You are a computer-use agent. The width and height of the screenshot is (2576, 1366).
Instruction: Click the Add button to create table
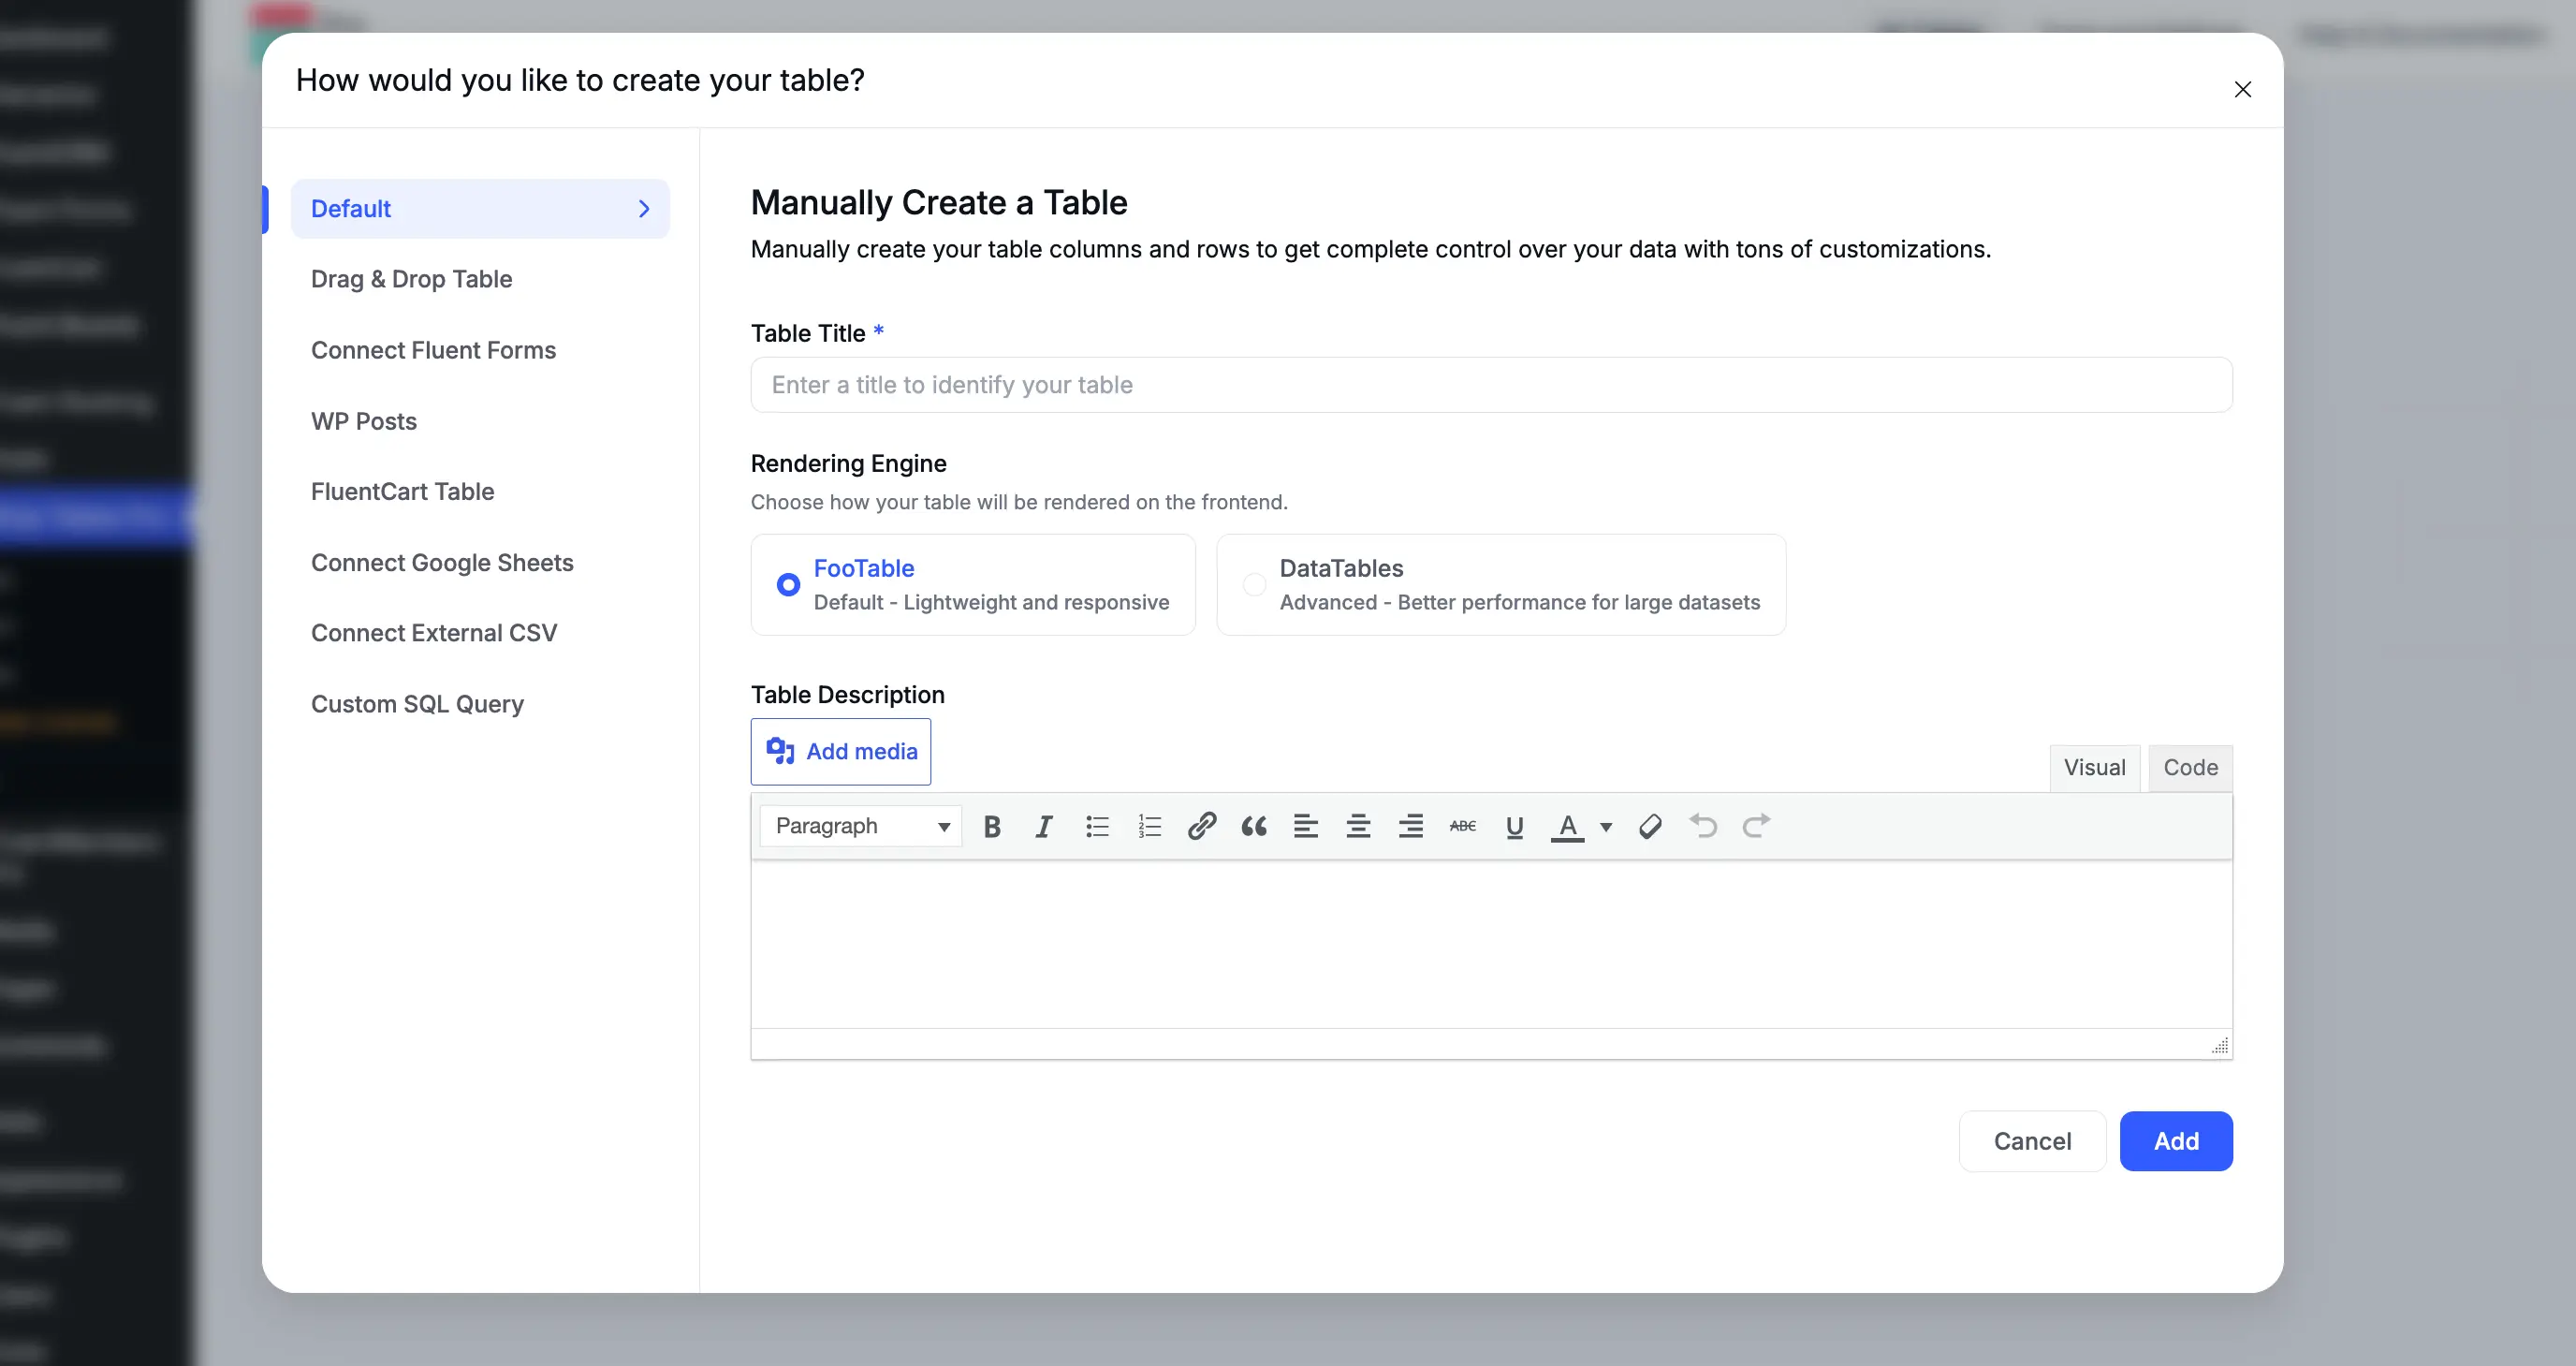pyautogui.click(x=2176, y=1141)
